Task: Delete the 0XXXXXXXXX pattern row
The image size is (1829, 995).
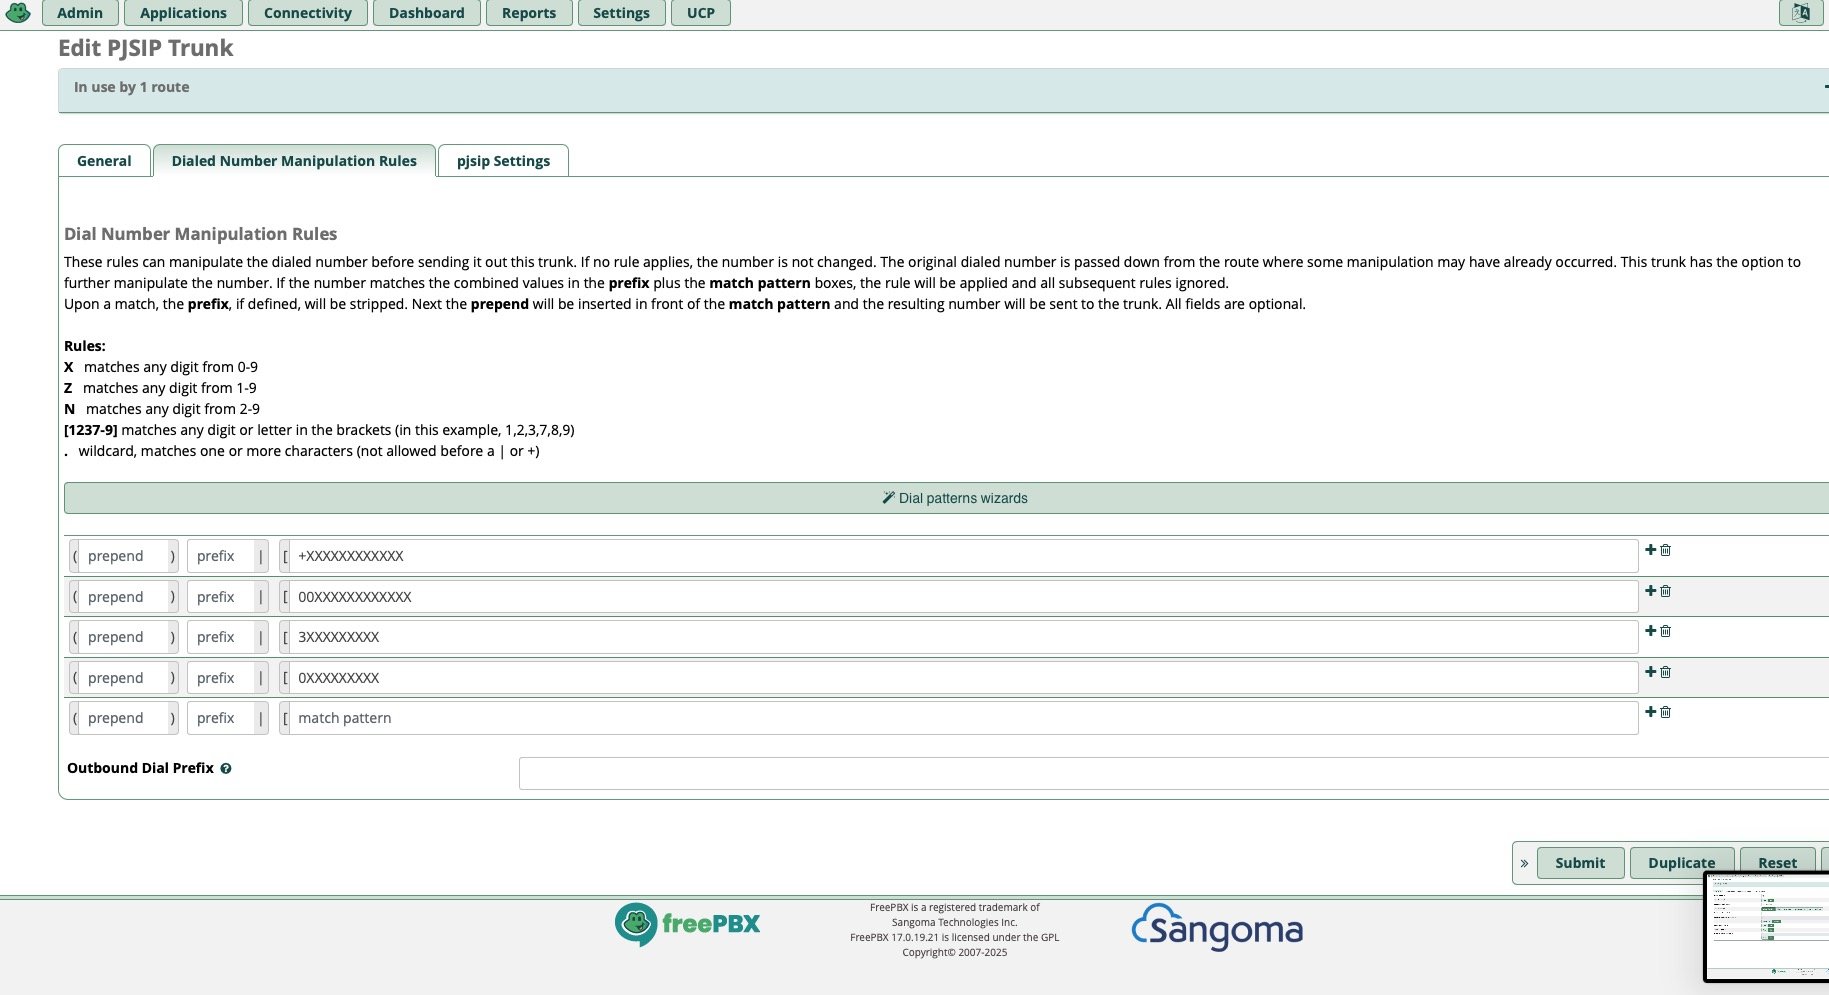Action: 1666,672
